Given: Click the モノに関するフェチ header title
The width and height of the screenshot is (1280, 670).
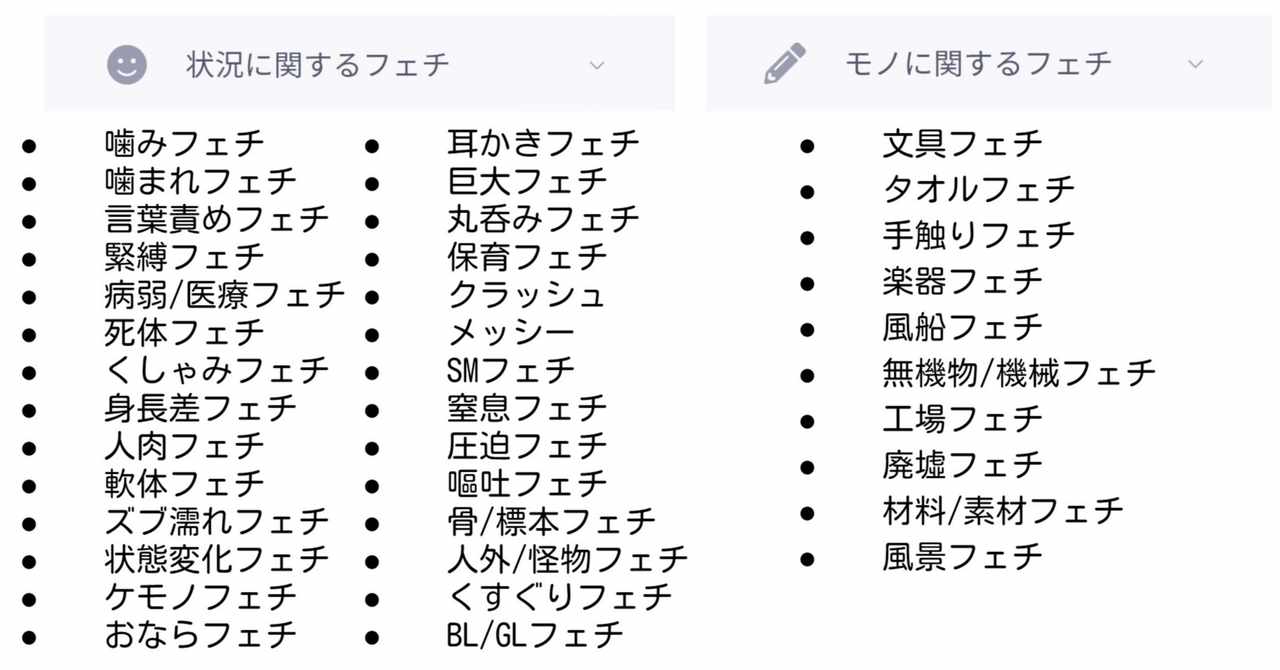Looking at the screenshot, I should click(978, 64).
